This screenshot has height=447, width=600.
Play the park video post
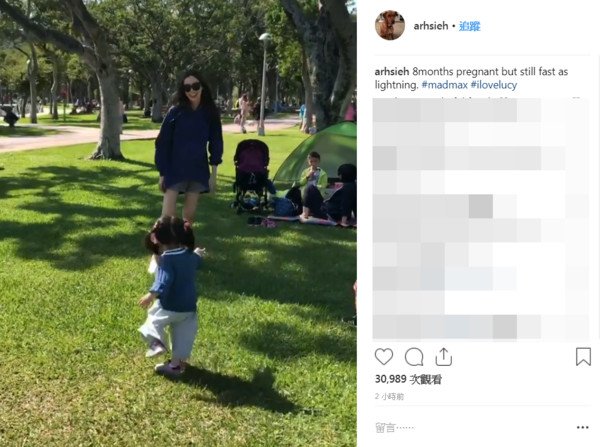[178, 224]
